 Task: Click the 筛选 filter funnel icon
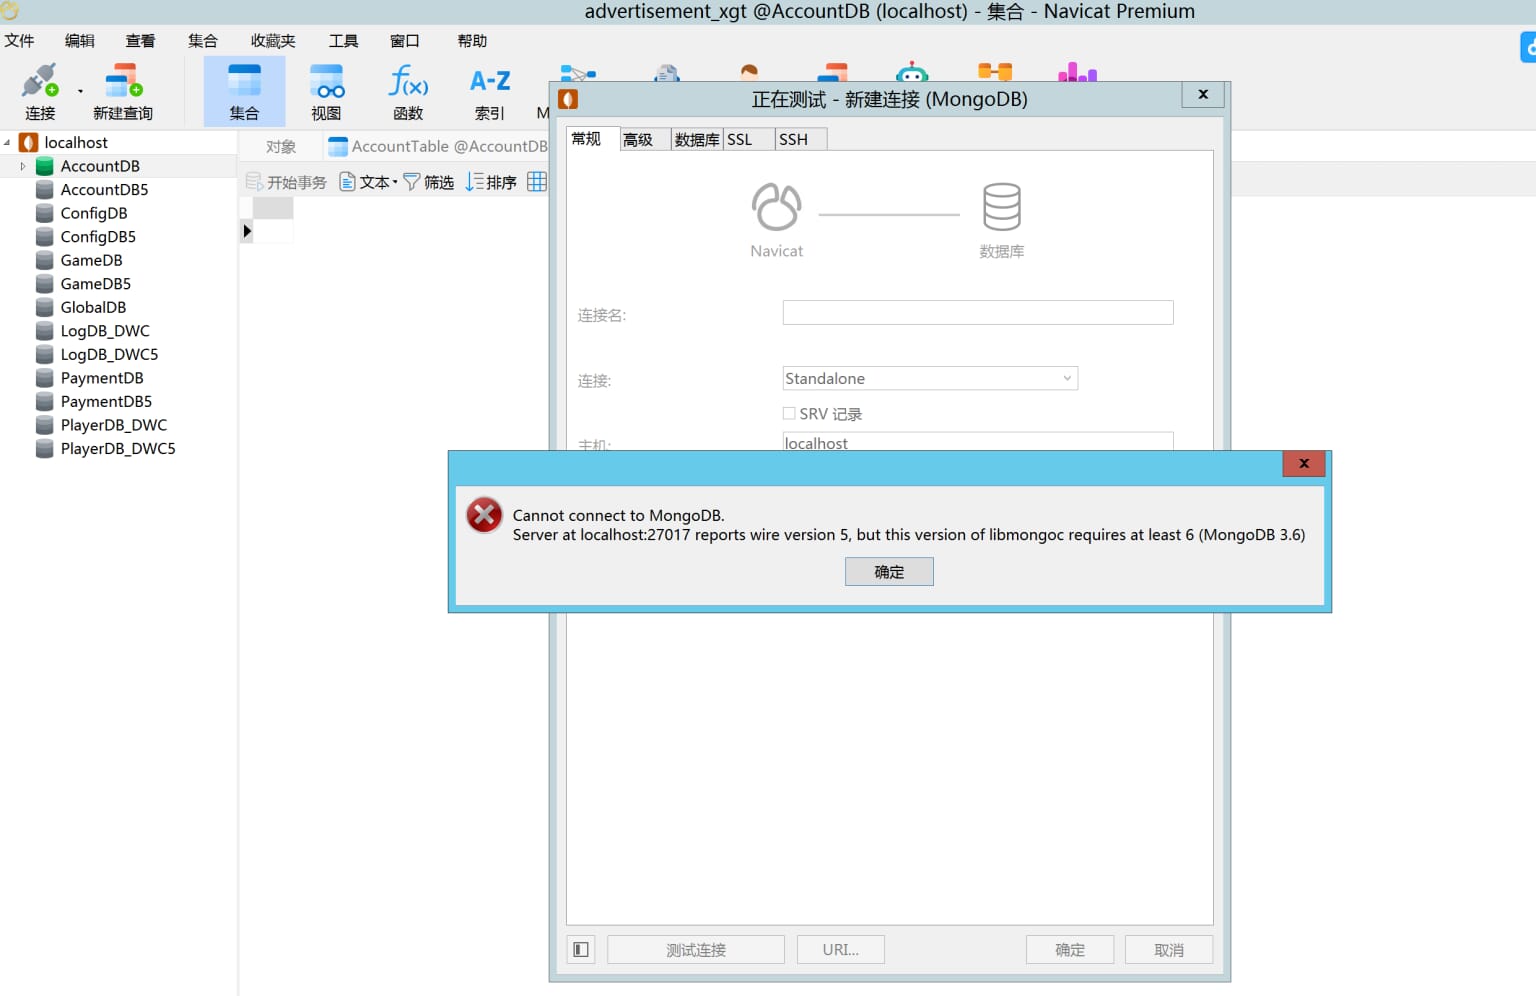[x=411, y=182]
